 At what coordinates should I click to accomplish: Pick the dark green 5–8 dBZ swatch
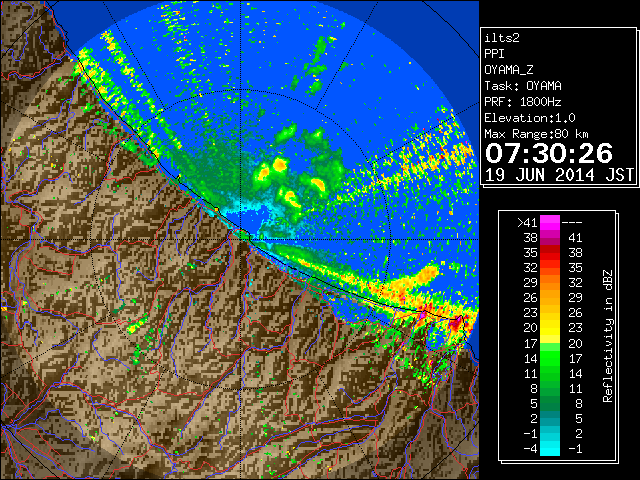click(550, 403)
